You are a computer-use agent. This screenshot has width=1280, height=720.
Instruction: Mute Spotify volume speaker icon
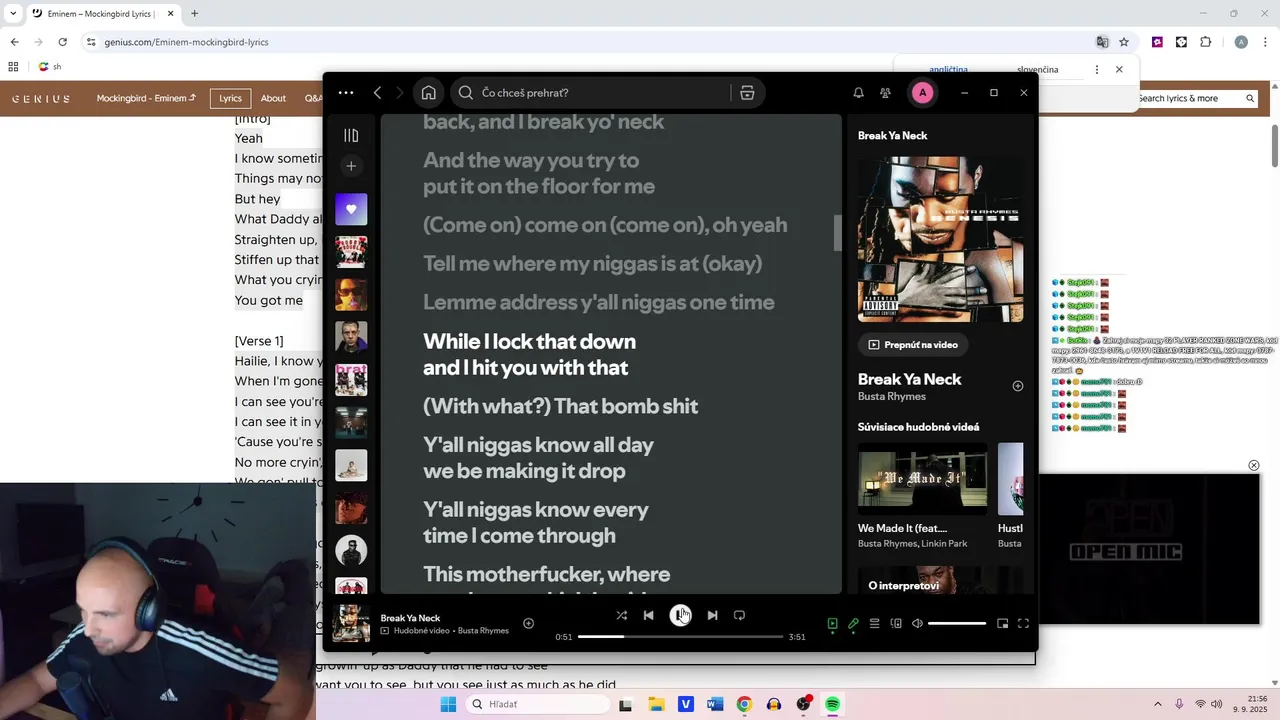tap(917, 623)
